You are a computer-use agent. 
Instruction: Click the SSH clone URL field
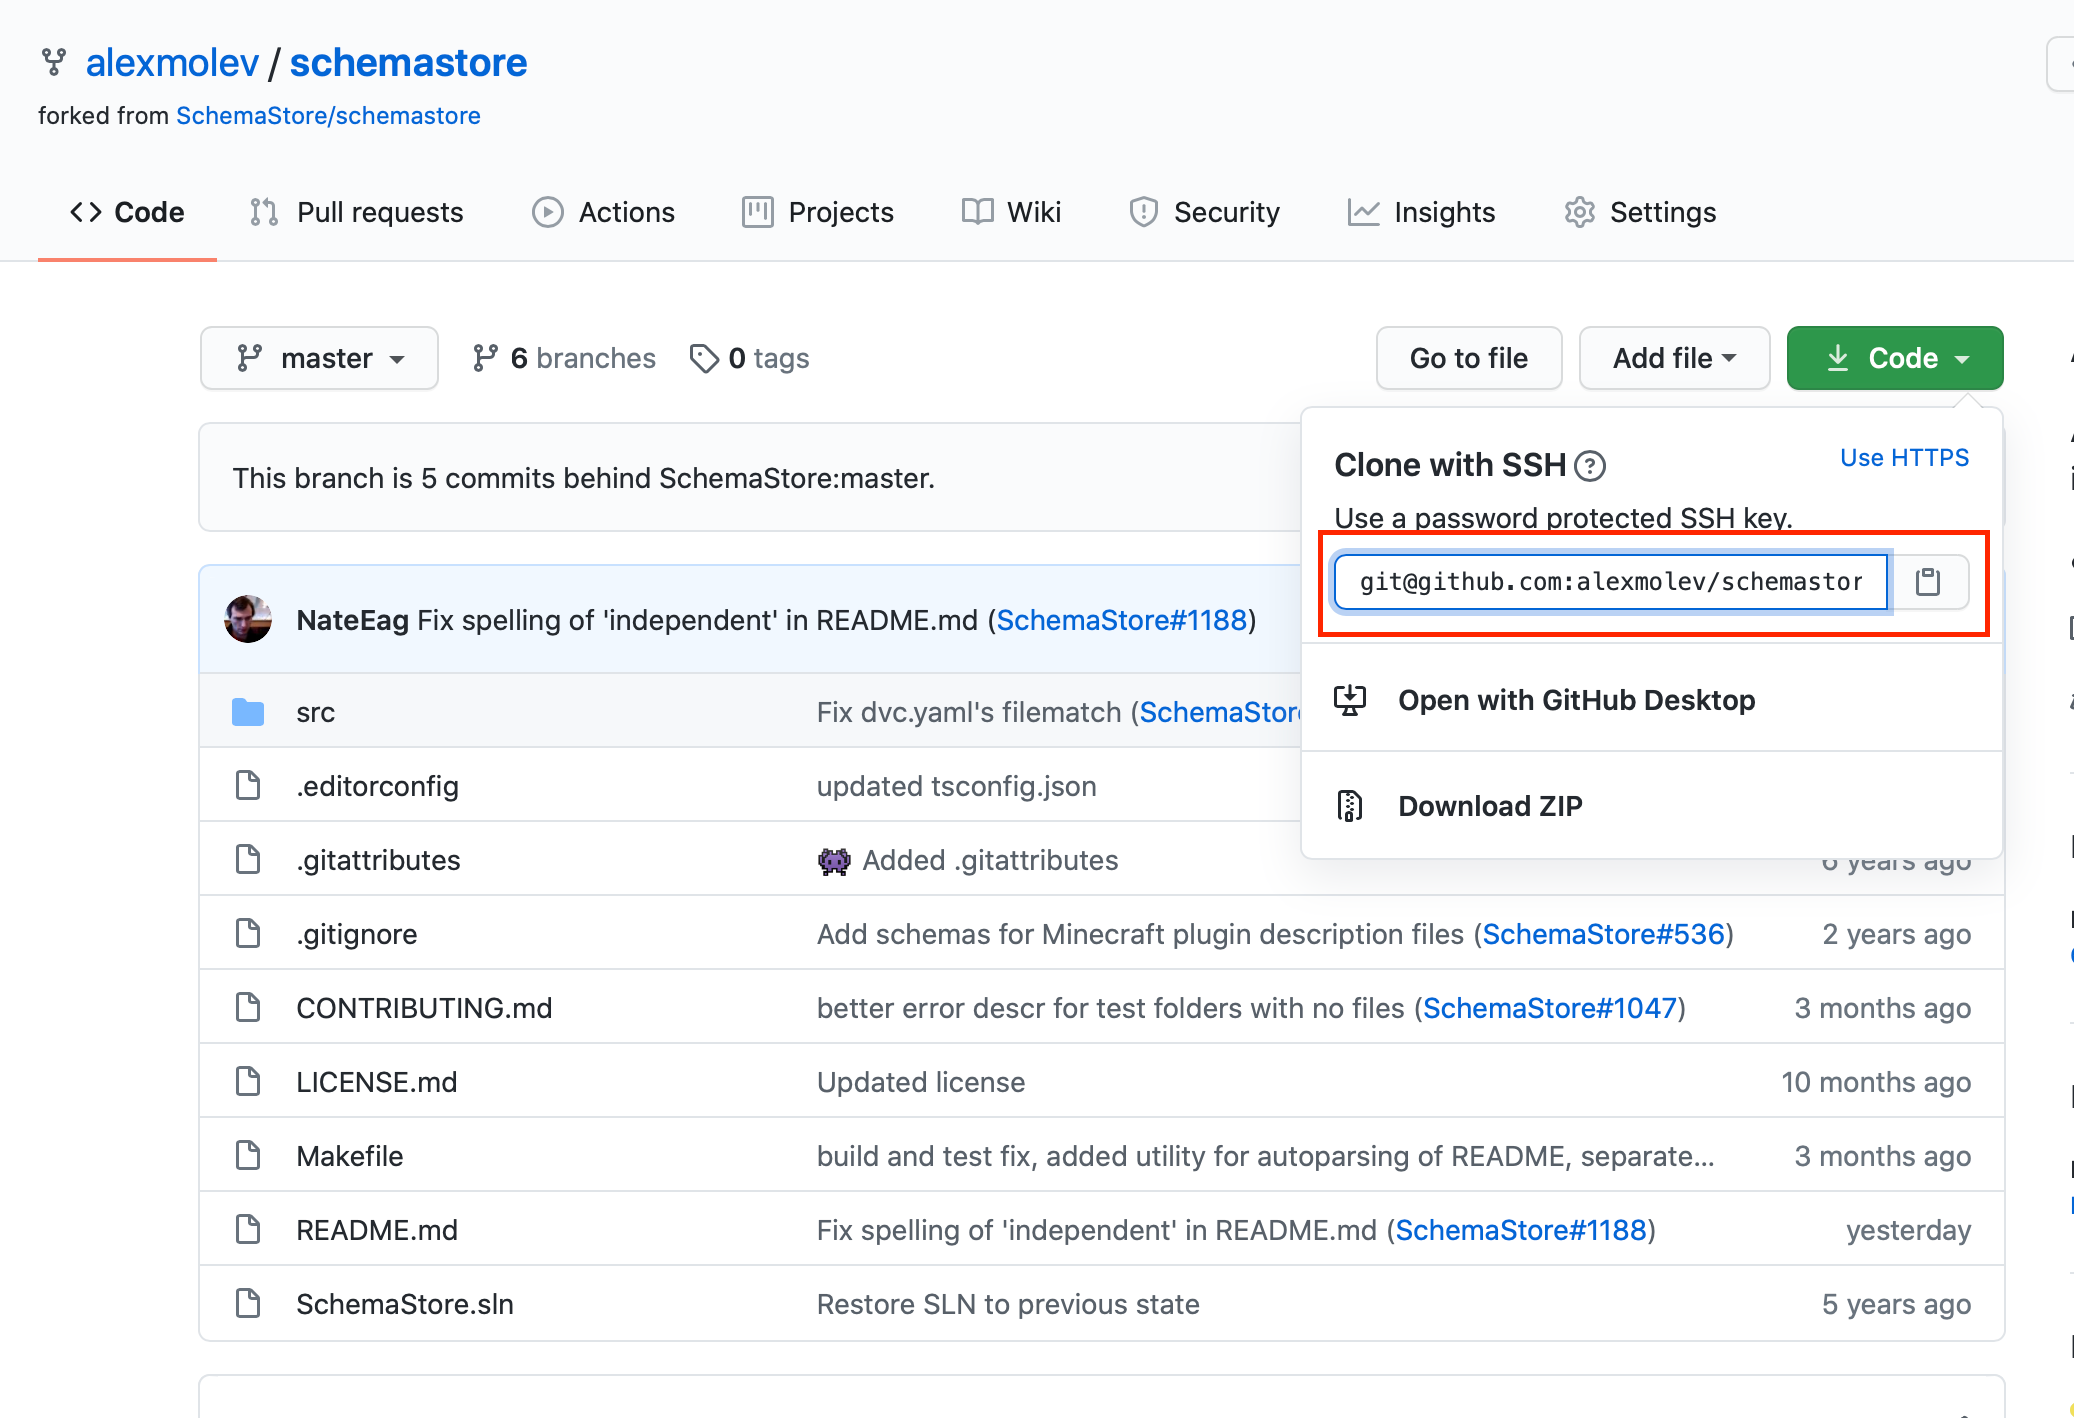[1611, 582]
